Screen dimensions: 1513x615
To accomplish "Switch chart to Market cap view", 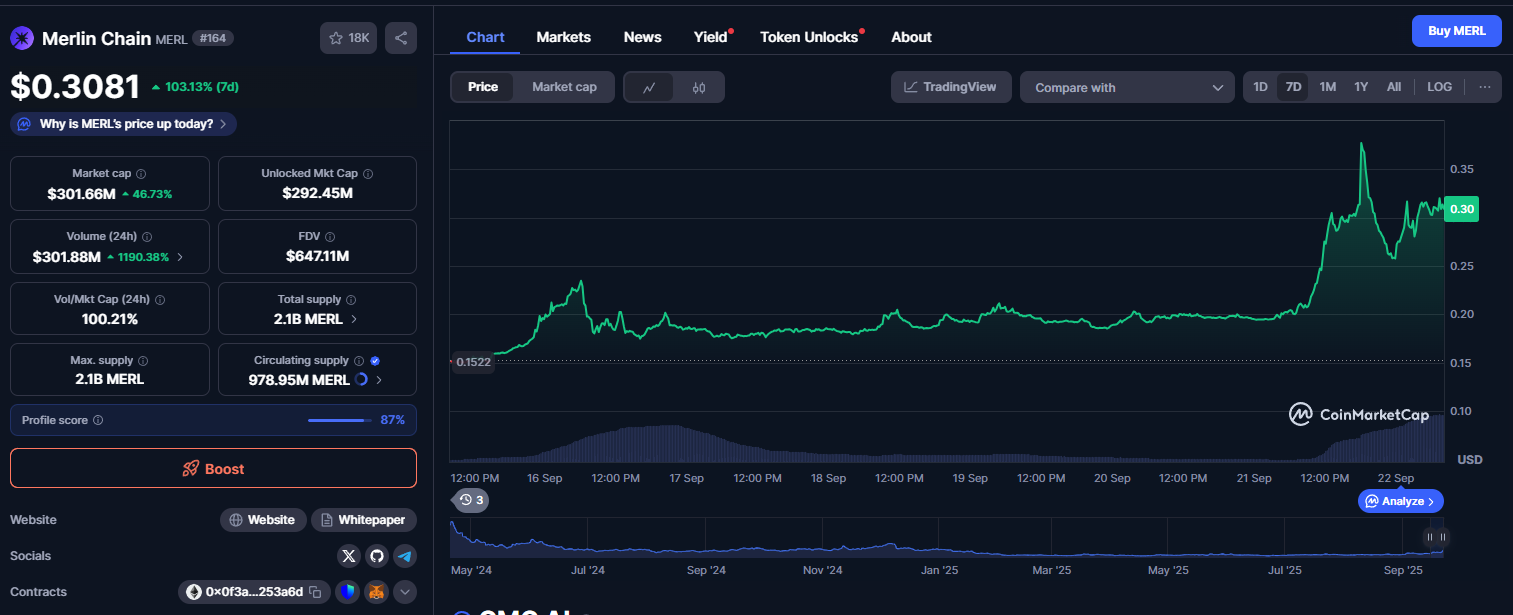I will pos(564,87).
